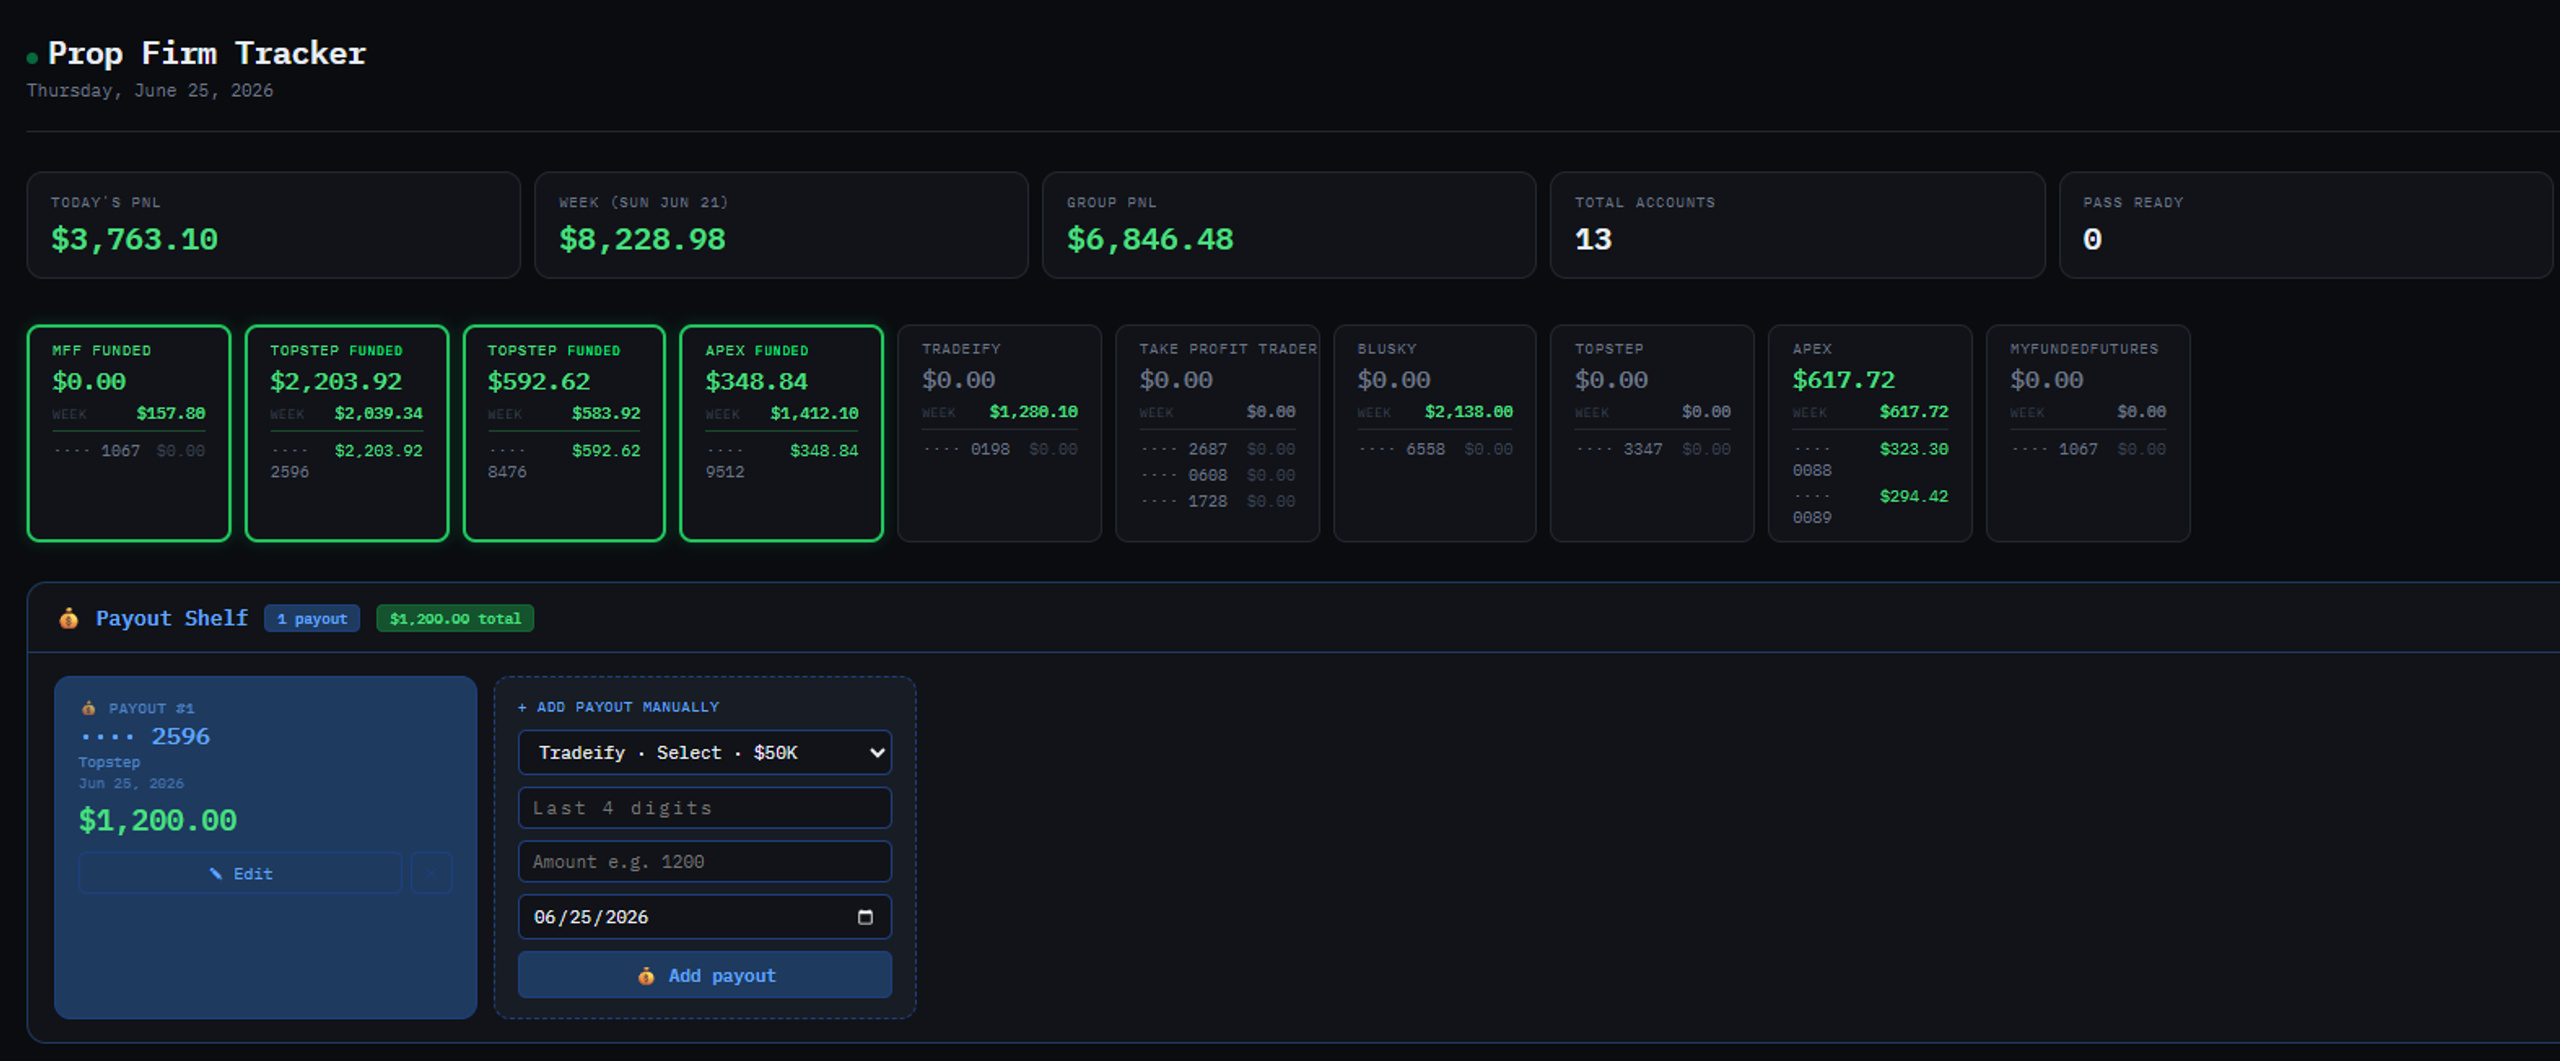Click the Add payout button
This screenshot has height=1061, width=2560.
pos(704,975)
